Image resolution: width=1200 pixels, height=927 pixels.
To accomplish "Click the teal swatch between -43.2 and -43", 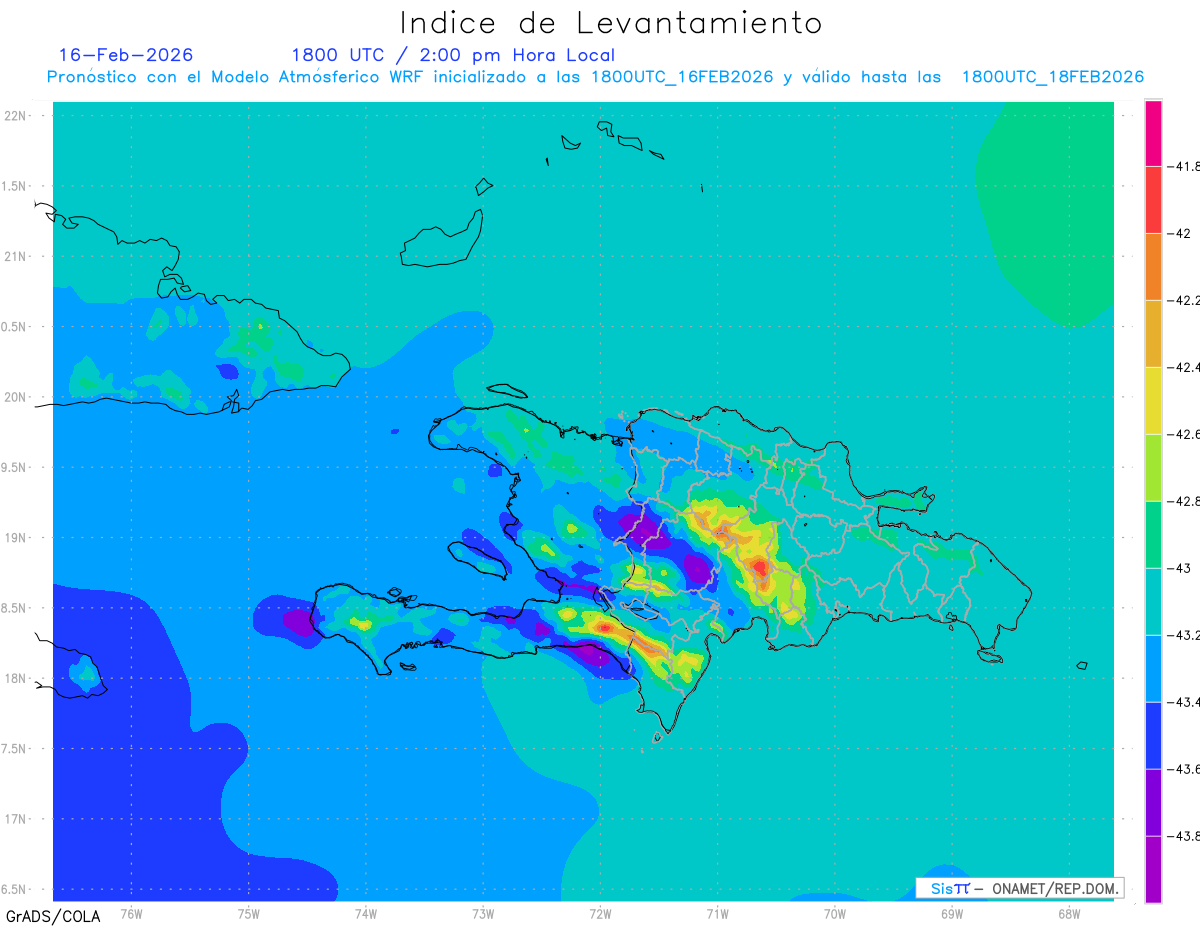I will coord(1153,602).
